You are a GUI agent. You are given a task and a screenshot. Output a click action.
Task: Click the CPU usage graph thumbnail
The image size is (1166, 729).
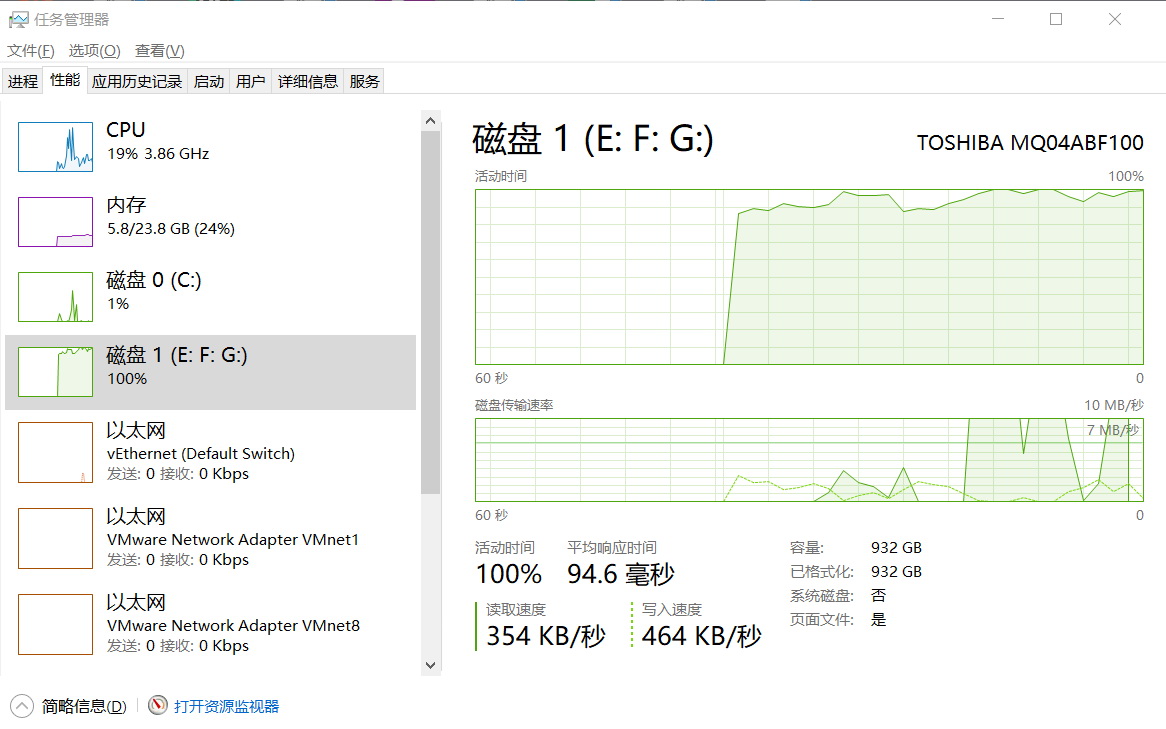55,147
